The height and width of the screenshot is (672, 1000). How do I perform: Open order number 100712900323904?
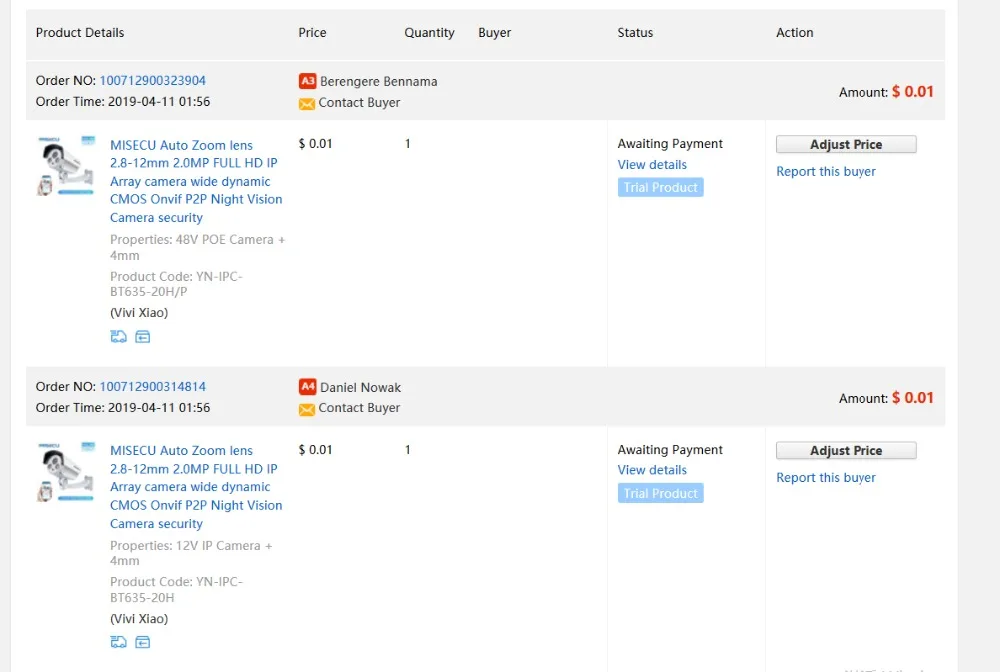(152, 80)
